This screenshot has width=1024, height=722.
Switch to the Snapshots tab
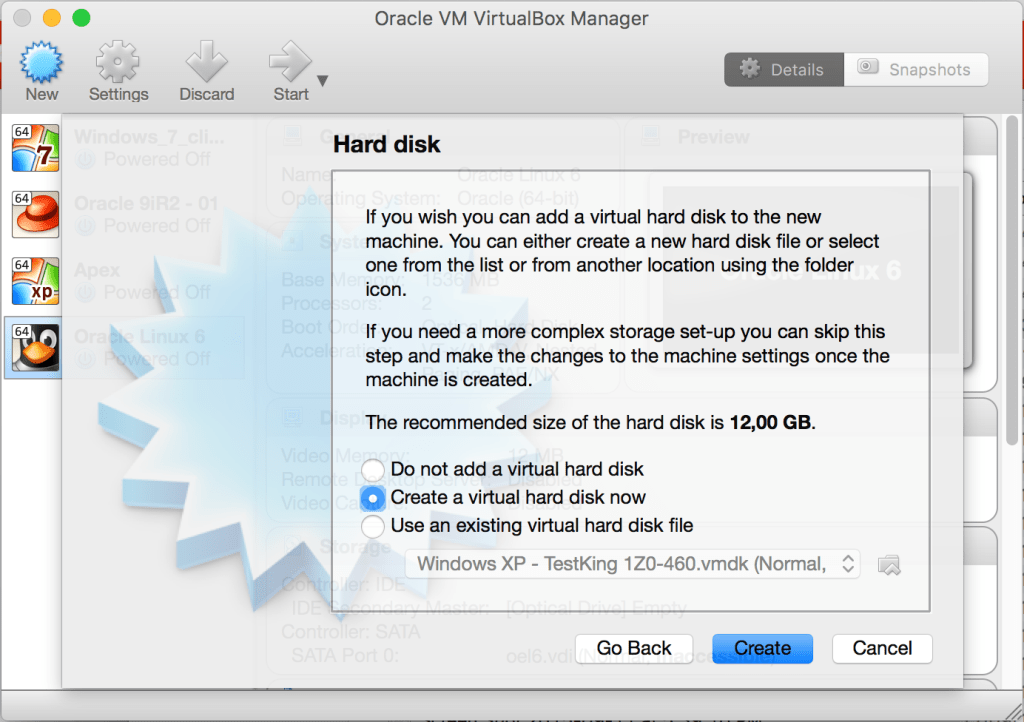pos(916,69)
